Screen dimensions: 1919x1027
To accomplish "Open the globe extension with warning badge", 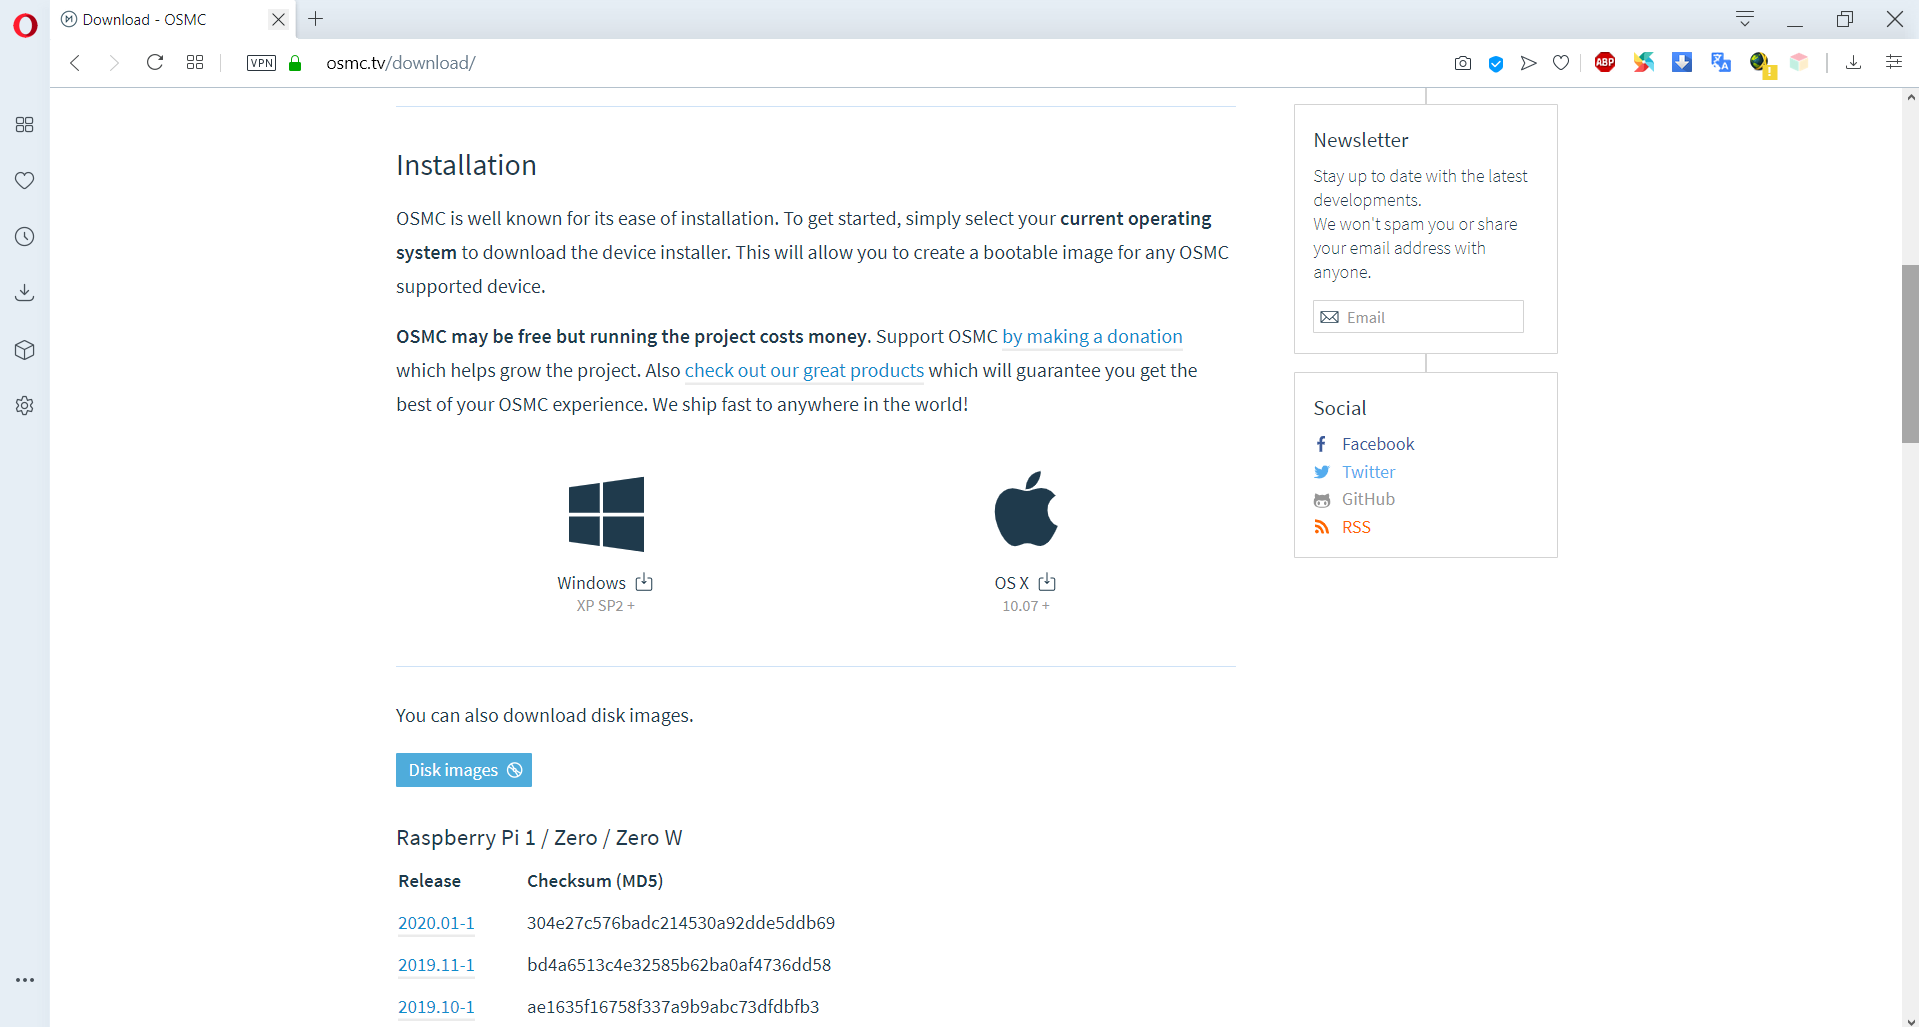I will [1761, 64].
